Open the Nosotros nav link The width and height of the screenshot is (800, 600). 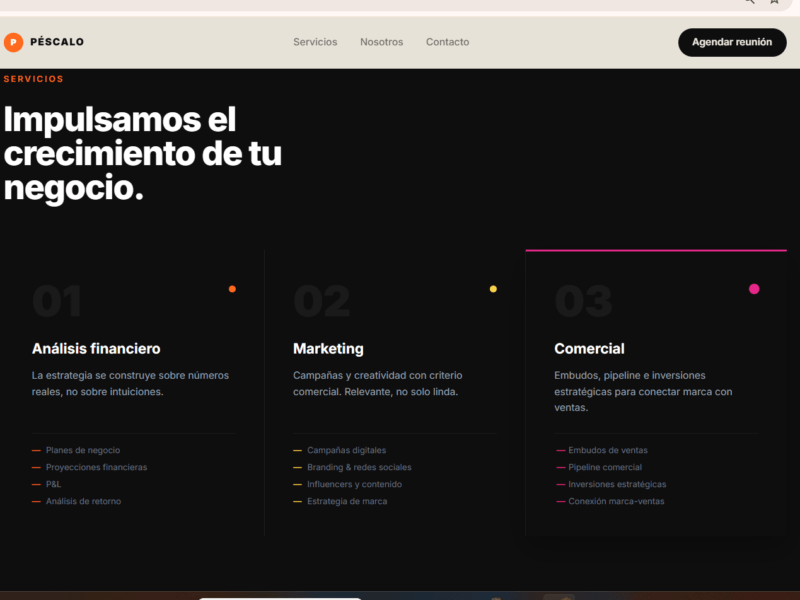point(381,42)
